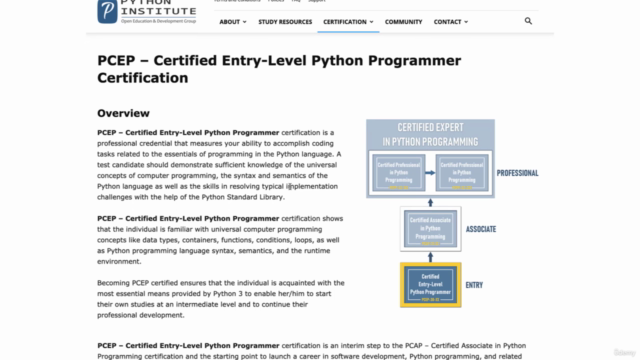Click the ASSOCIATE level label
The height and width of the screenshot is (360, 640).
tap(481, 229)
